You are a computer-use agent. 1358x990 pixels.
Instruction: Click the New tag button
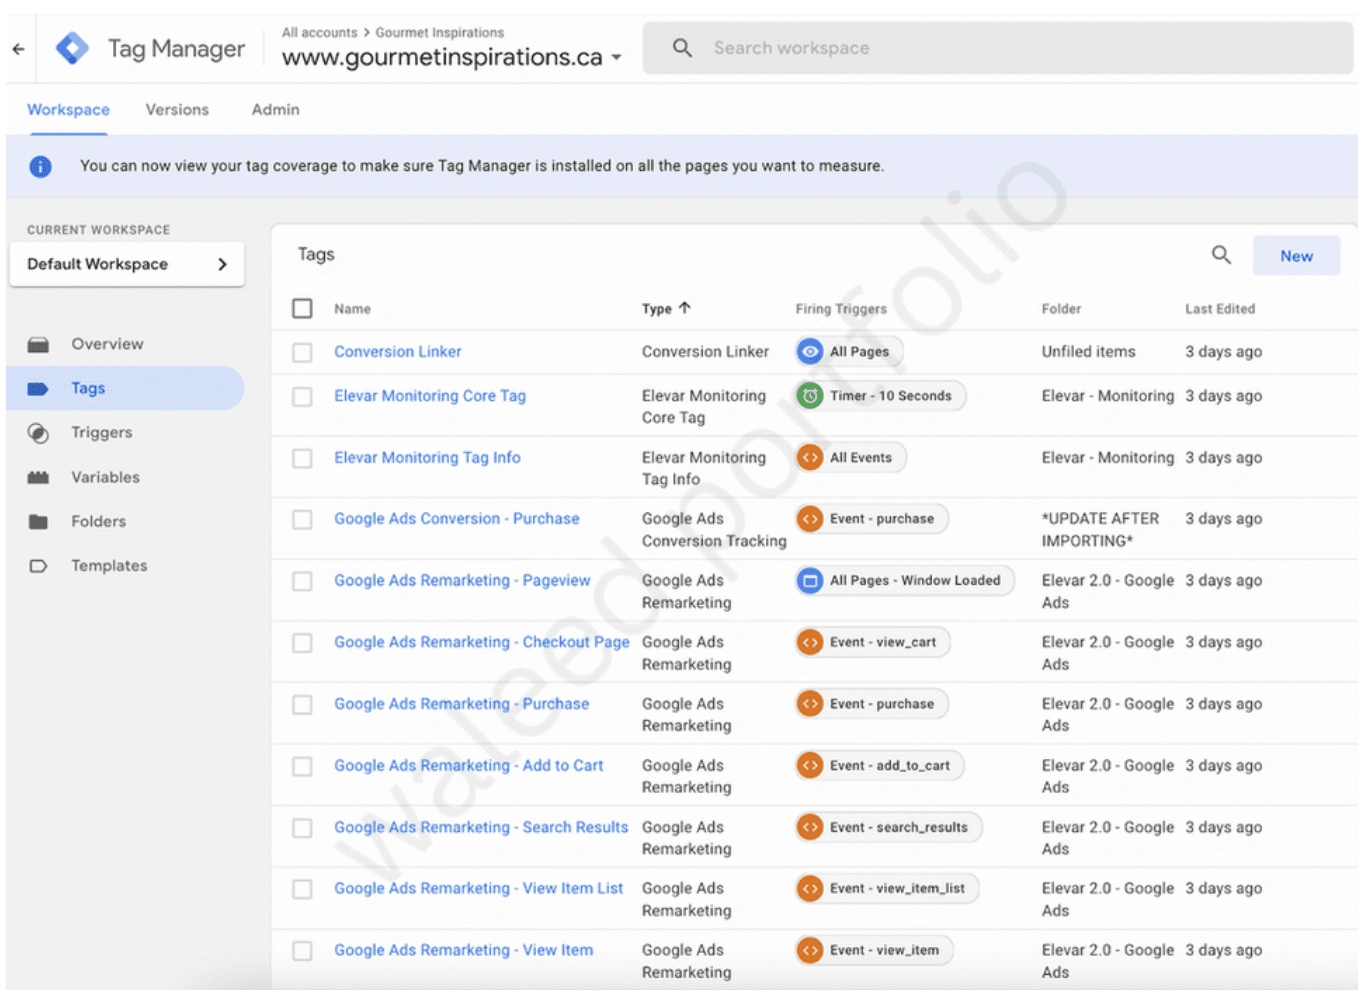[1296, 256]
